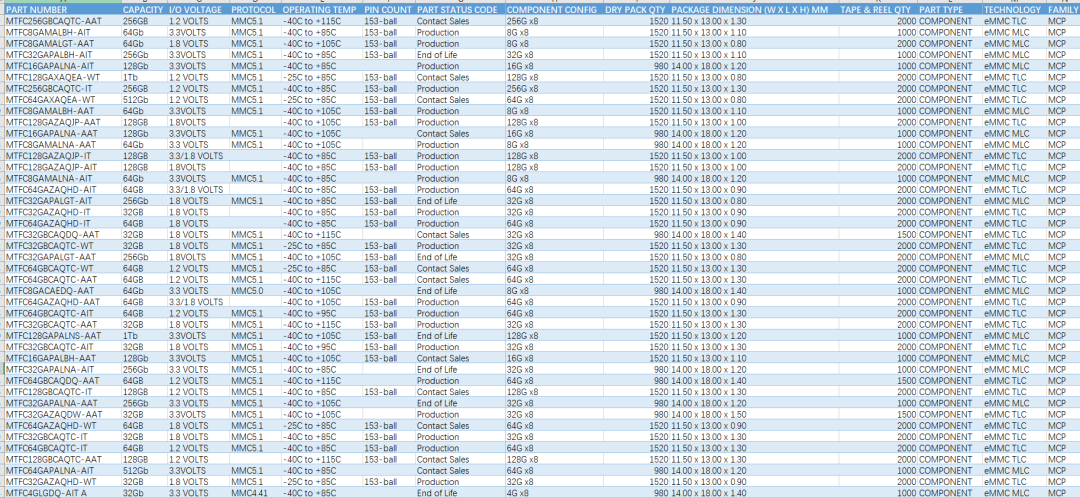The image size is (1080, 498).
Task: Select part number MTFC128GBCAQTC-AAT
Action: pos(62,459)
